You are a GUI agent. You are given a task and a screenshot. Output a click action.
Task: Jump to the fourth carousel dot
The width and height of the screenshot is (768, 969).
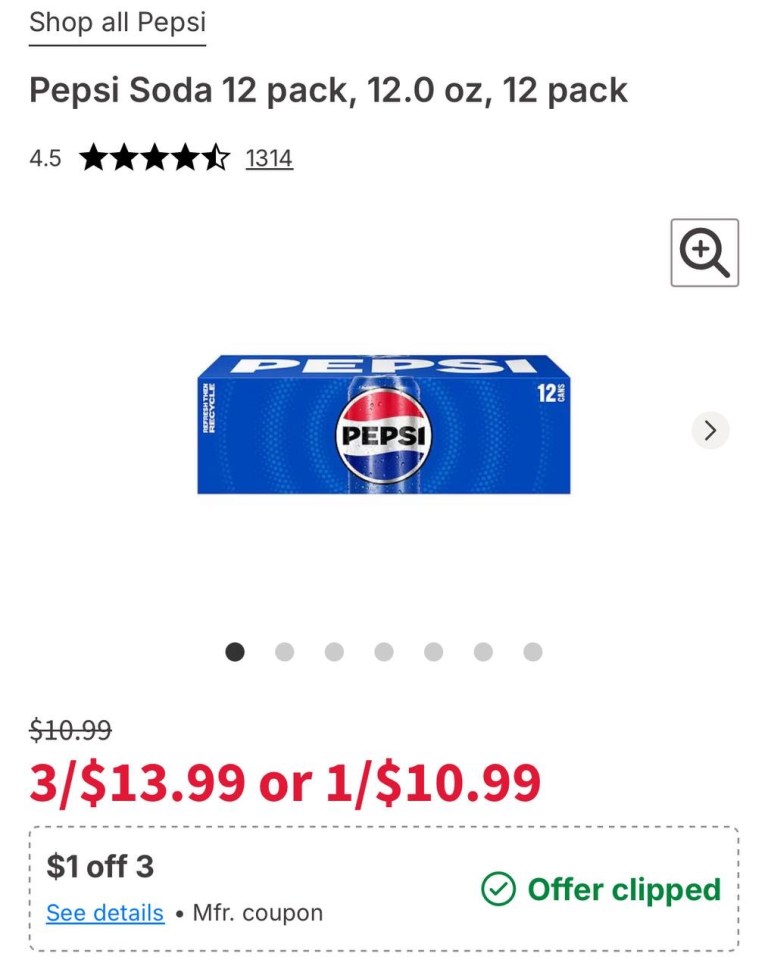coord(384,652)
